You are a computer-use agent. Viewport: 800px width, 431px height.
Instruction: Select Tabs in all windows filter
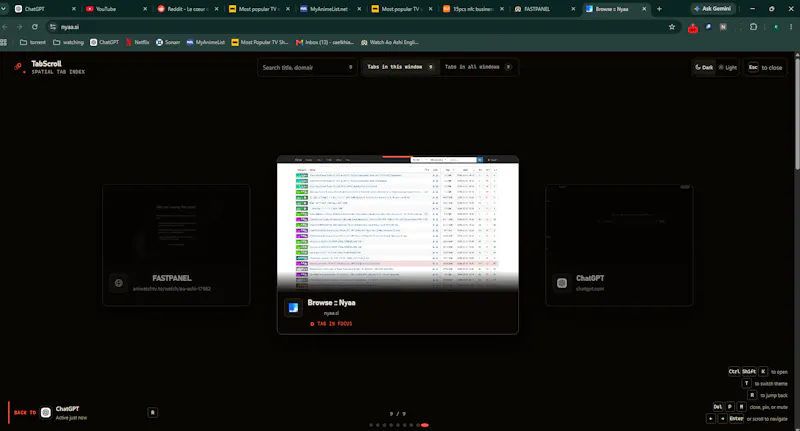[478, 67]
